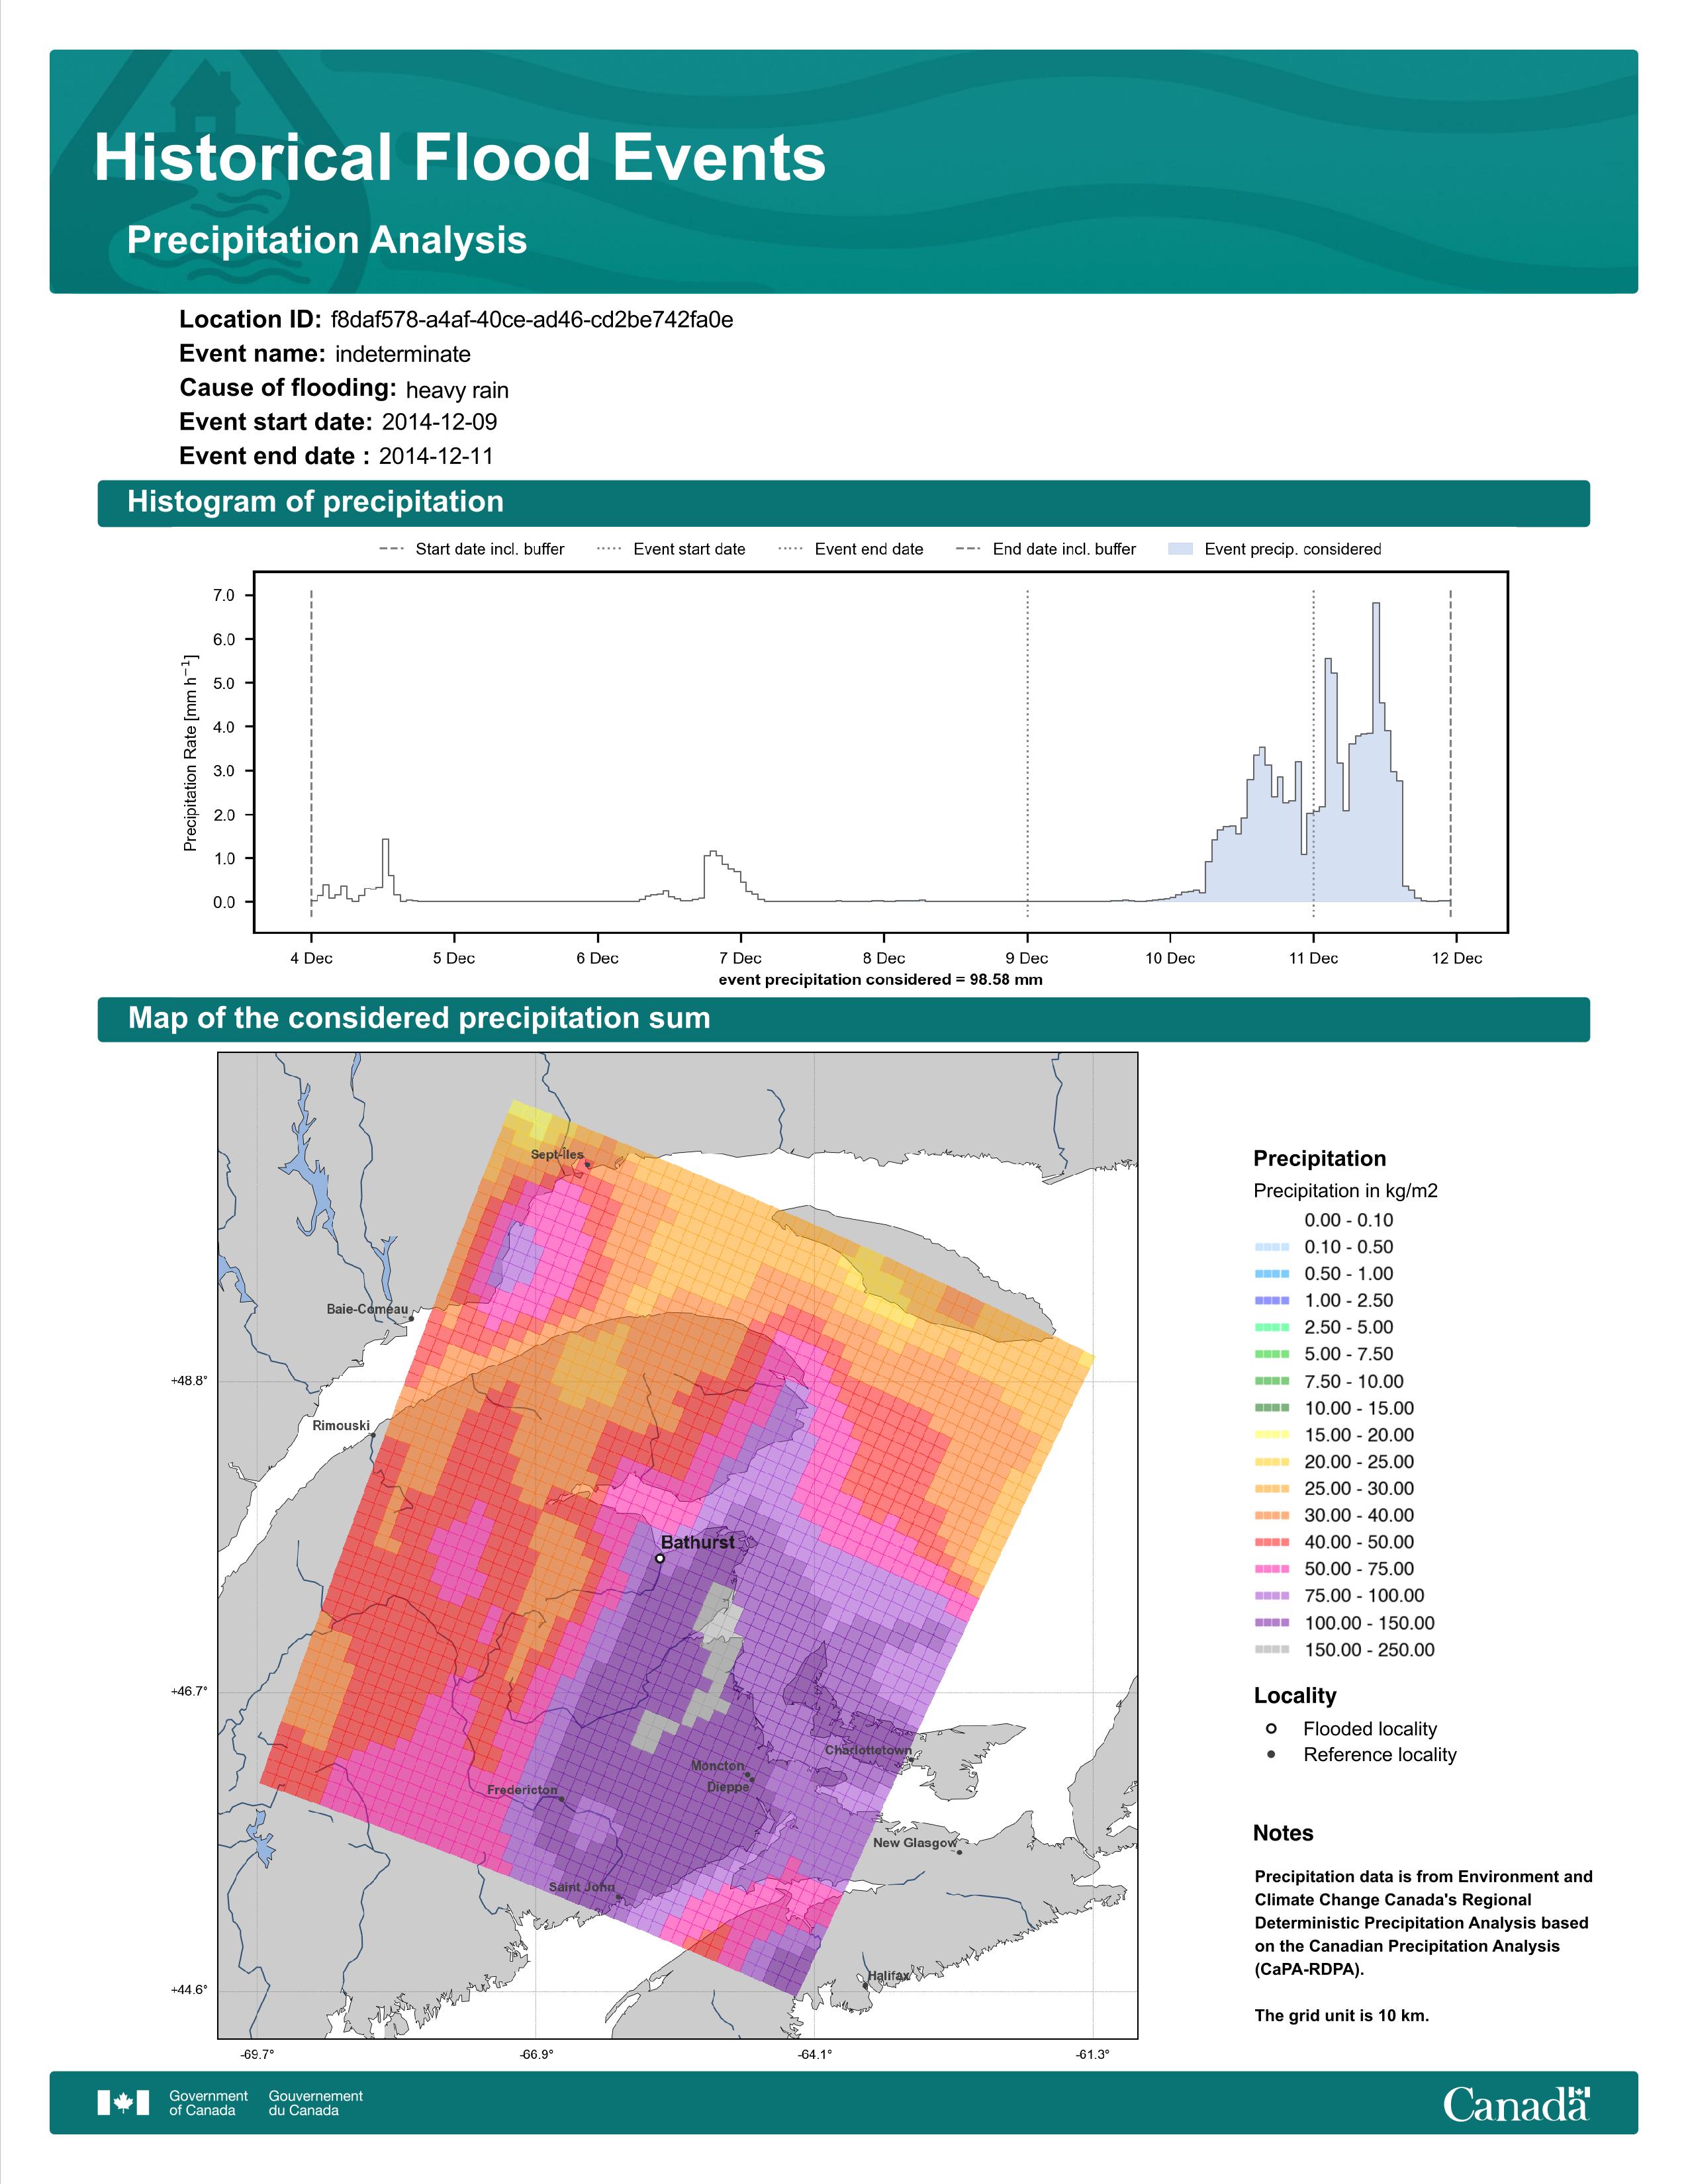Click the cause of flooding value heavy rain

pyautogui.click(x=457, y=390)
